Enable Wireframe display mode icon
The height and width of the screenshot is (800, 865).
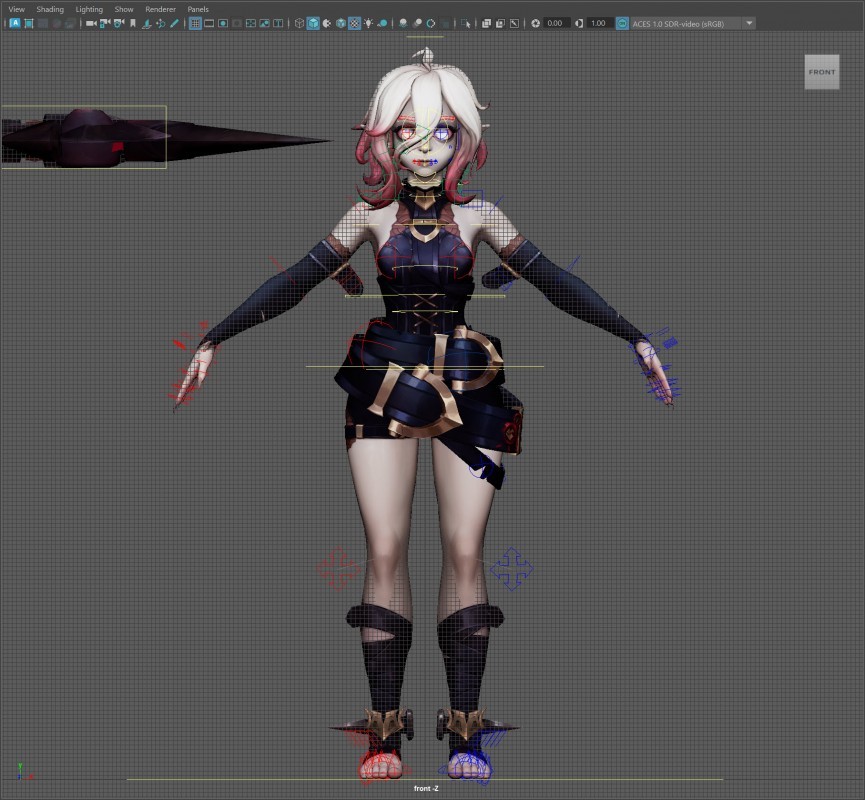pyautogui.click(x=299, y=23)
